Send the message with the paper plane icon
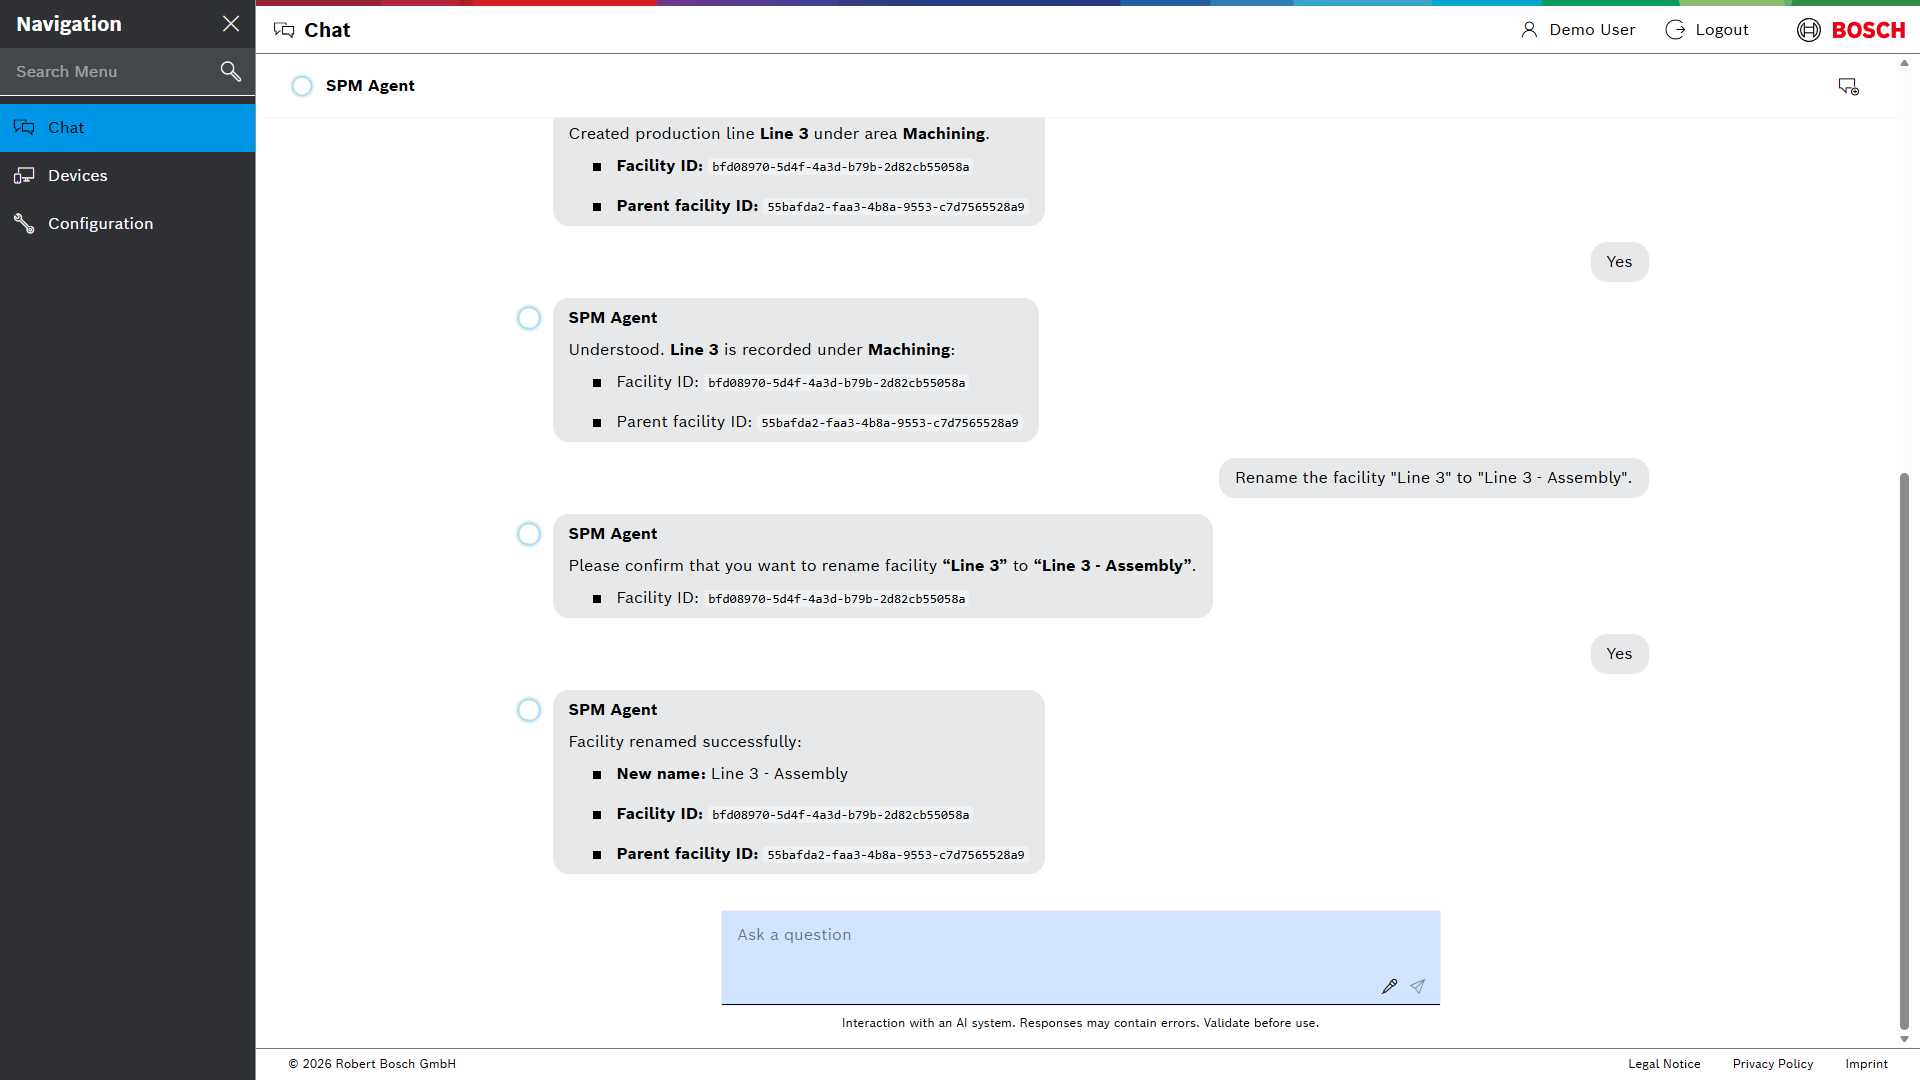1920x1080 pixels. tap(1417, 987)
